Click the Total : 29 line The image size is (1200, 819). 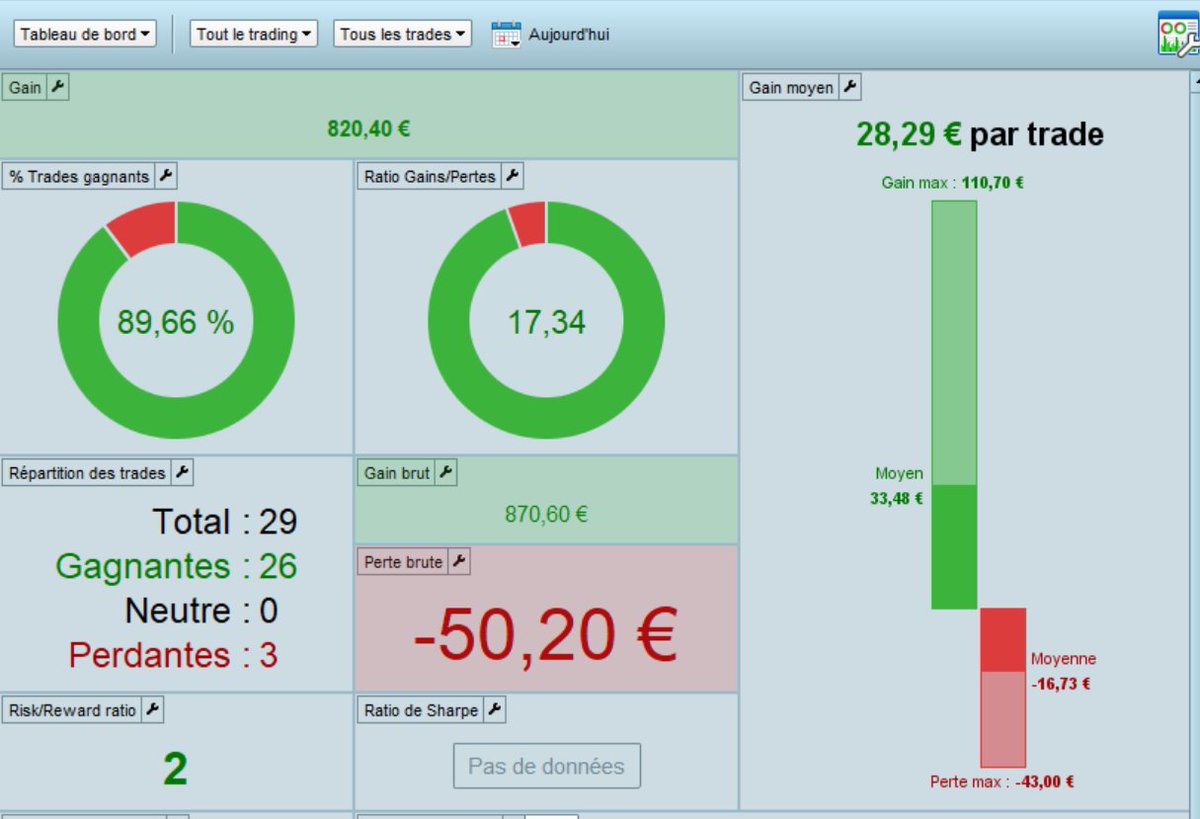point(225,522)
